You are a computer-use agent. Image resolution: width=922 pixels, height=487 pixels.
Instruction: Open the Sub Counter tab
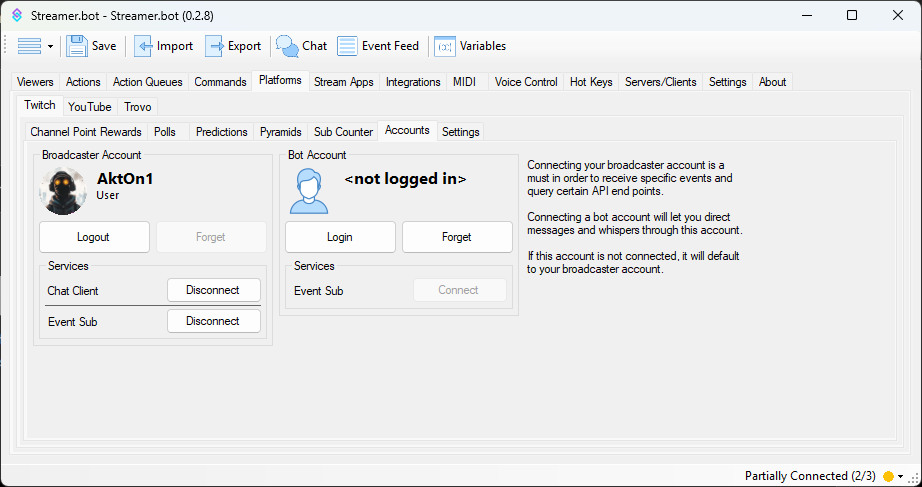343,132
